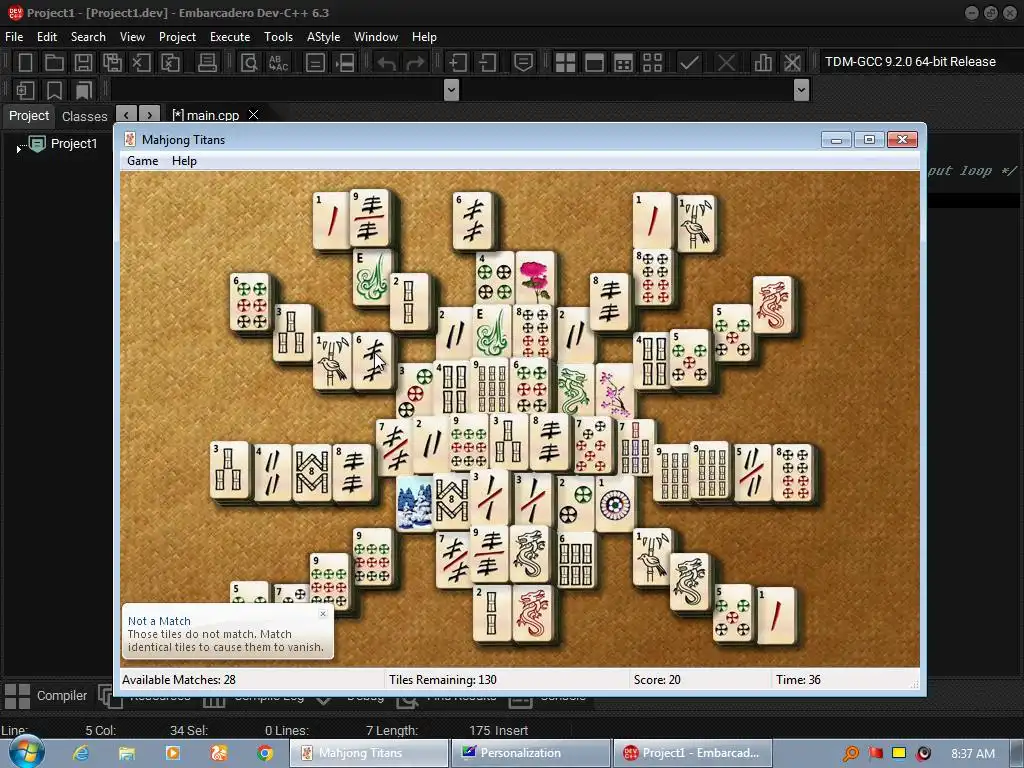Image resolution: width=1024 pixels, height=768 pixels.
Task: Open the first class browser combo box arrow
Action: pos(451,89)
